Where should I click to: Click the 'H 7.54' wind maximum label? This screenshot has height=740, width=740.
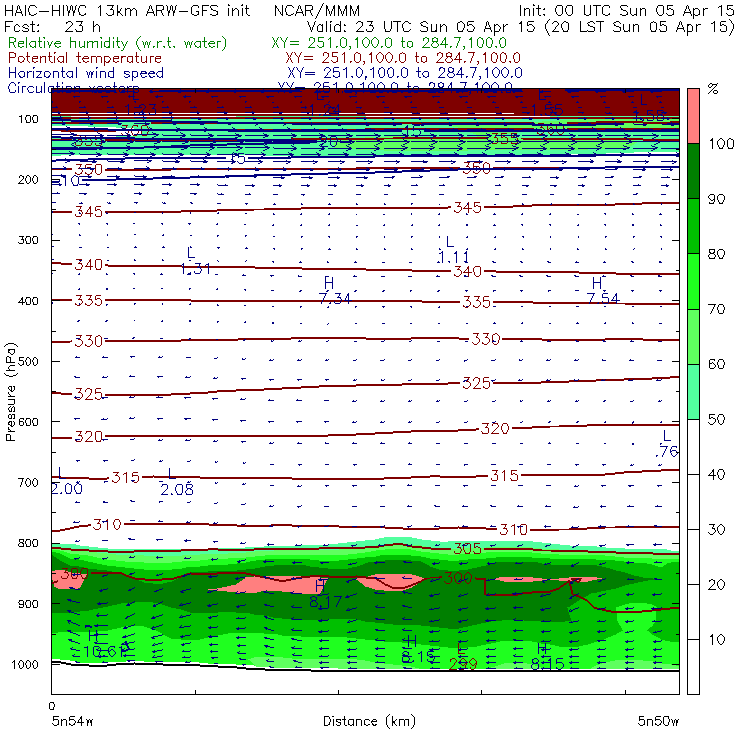coord(603,291)
